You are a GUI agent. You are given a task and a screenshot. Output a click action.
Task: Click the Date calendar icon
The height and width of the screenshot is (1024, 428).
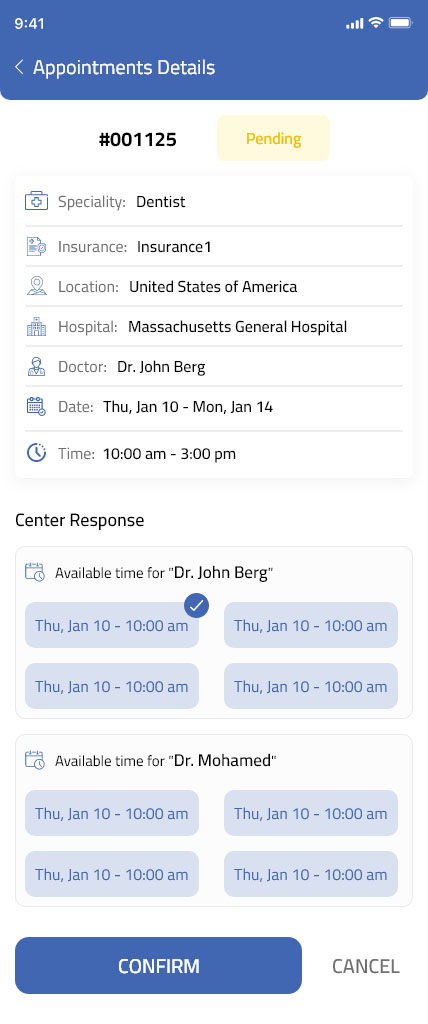[x=36, y=406]
